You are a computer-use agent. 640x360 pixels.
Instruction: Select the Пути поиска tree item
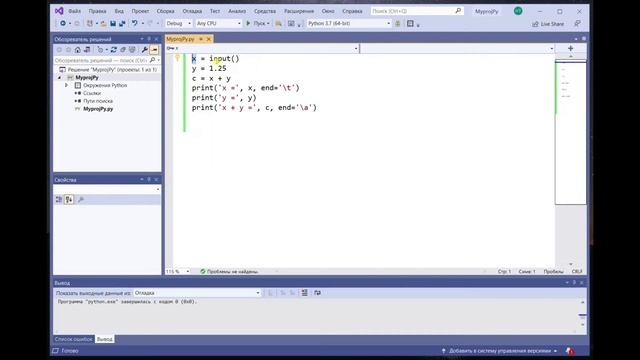[x=98, y=101]
